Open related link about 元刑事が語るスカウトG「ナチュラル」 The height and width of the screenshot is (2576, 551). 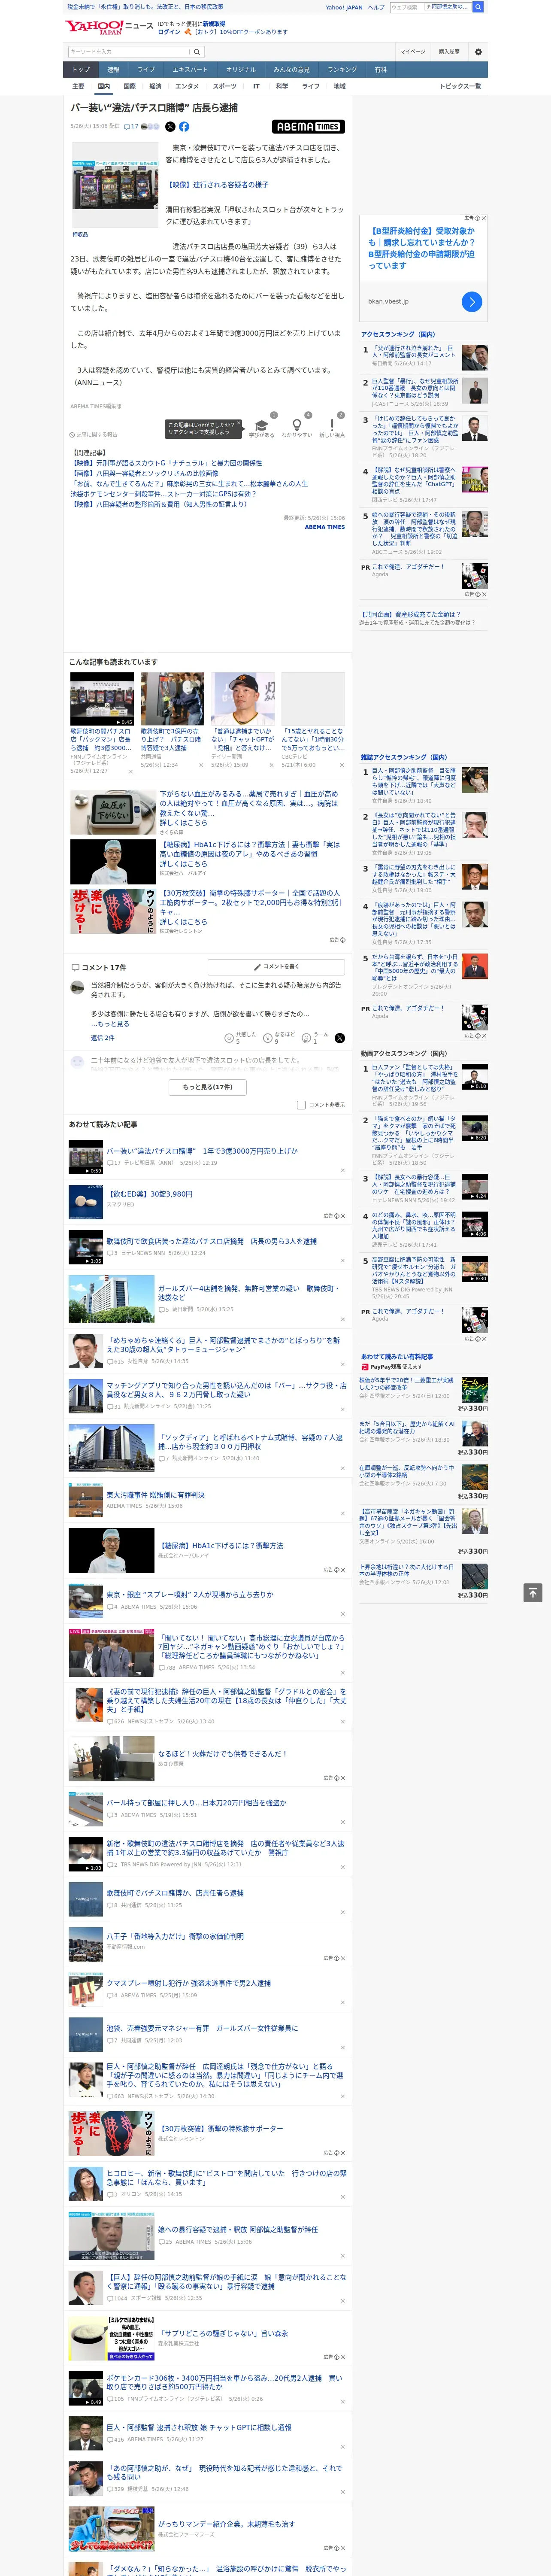pyautogui.click(x=166, y=463)
